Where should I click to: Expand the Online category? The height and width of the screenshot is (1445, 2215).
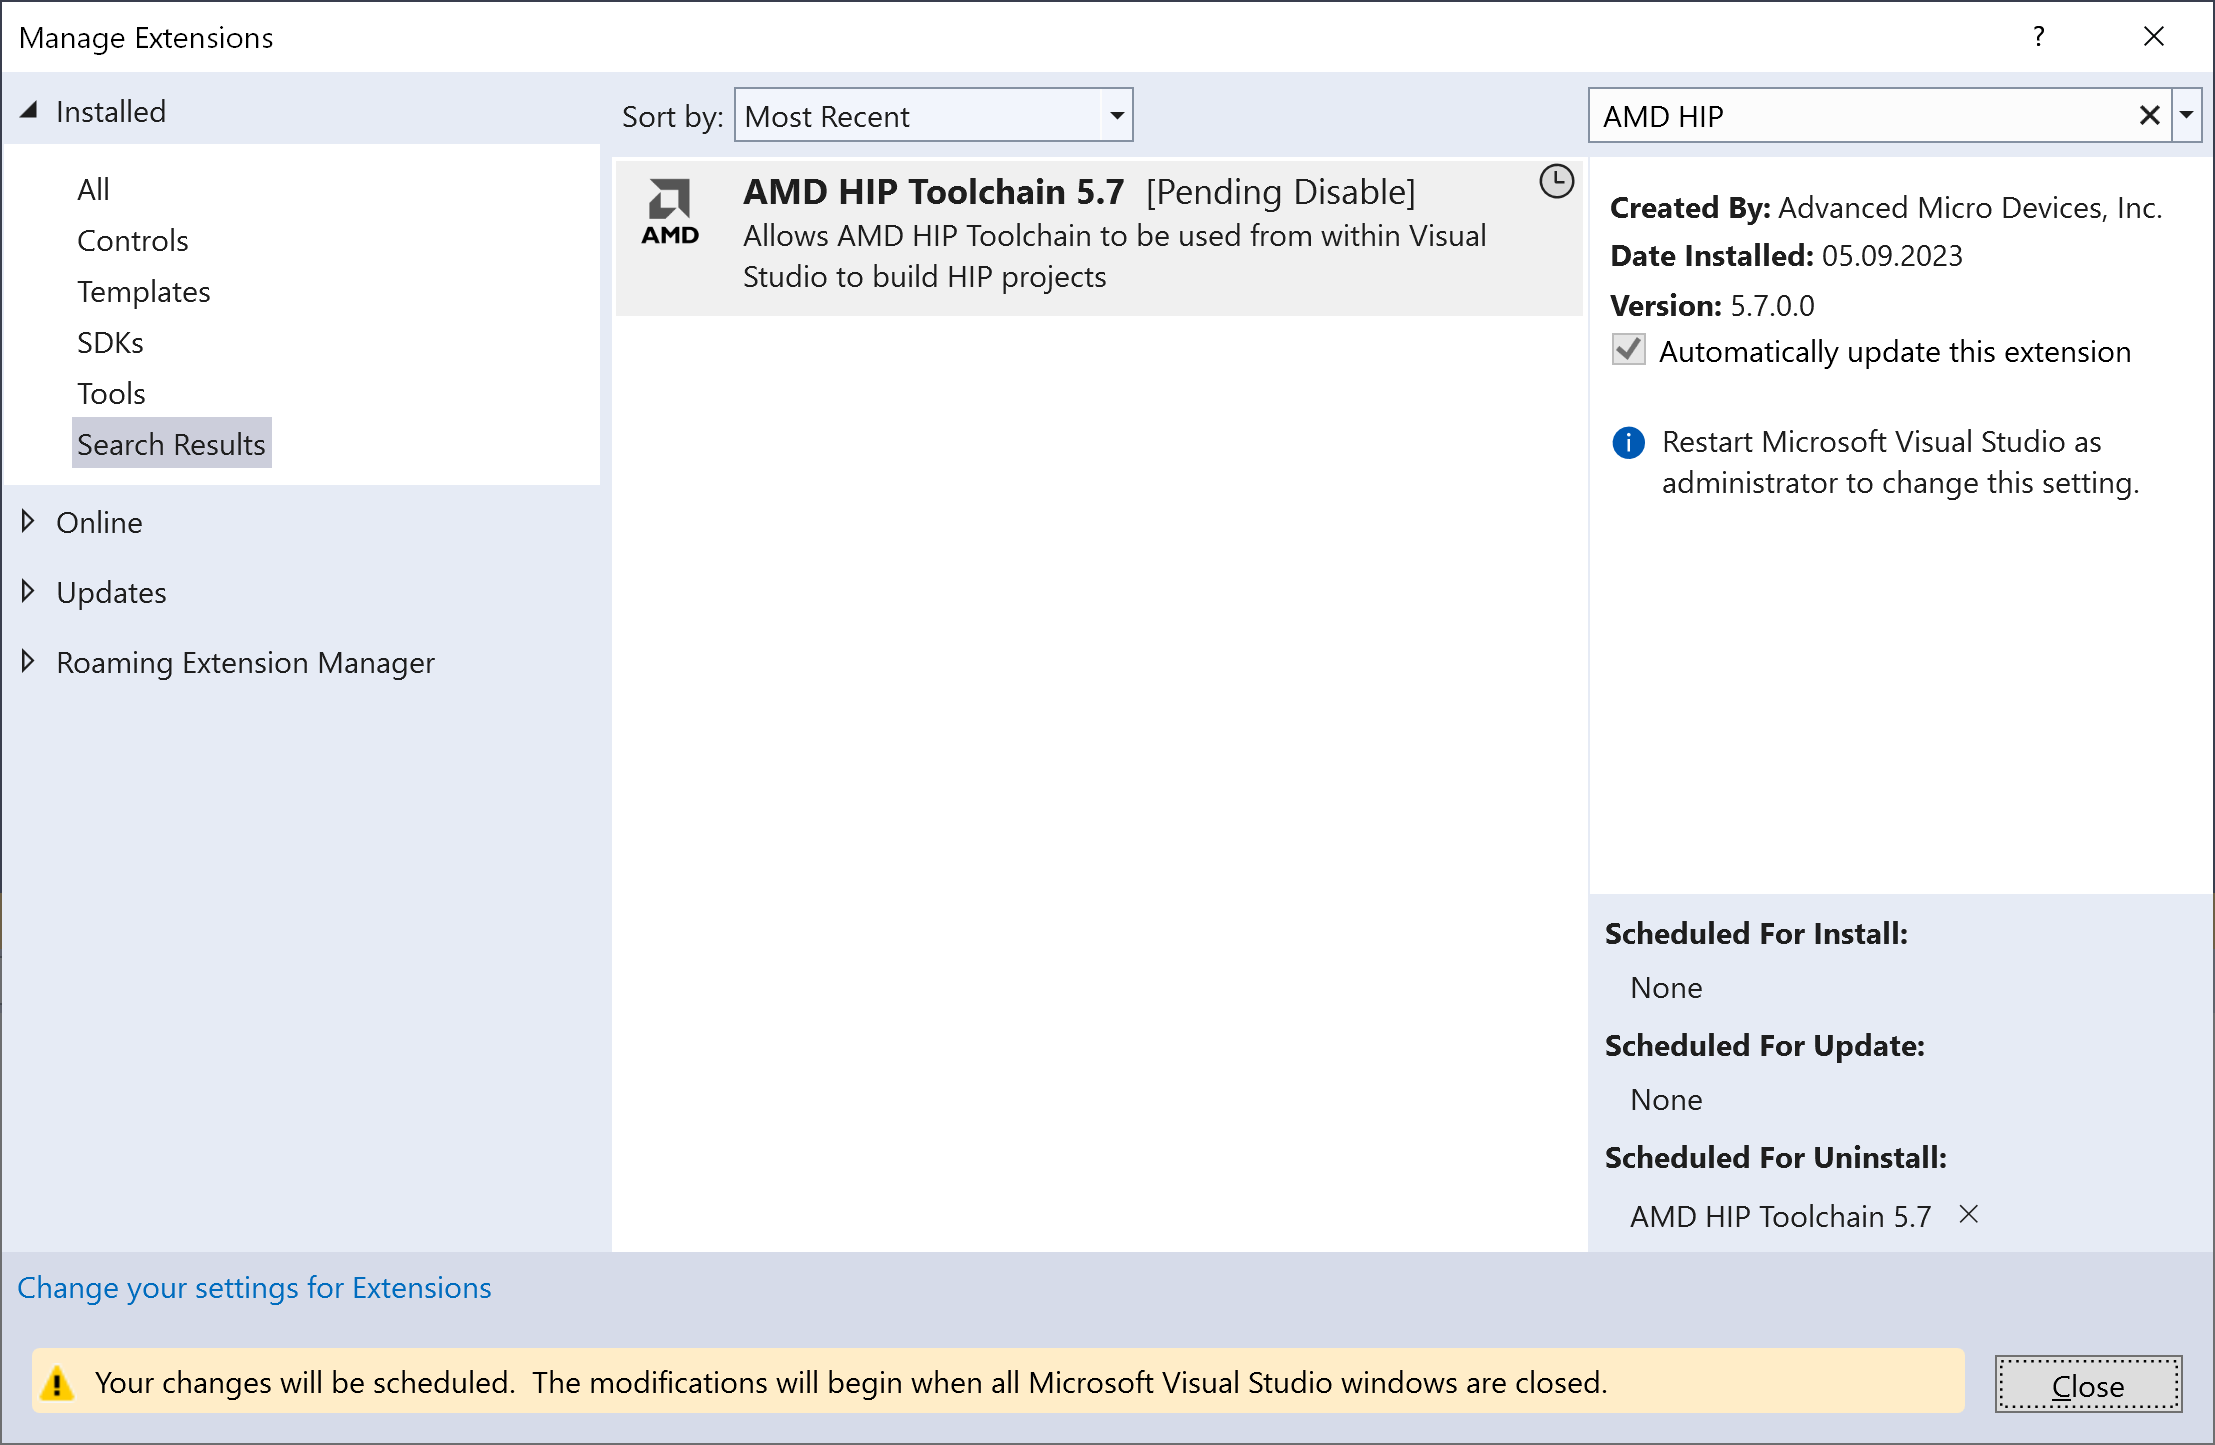(28, 521)
